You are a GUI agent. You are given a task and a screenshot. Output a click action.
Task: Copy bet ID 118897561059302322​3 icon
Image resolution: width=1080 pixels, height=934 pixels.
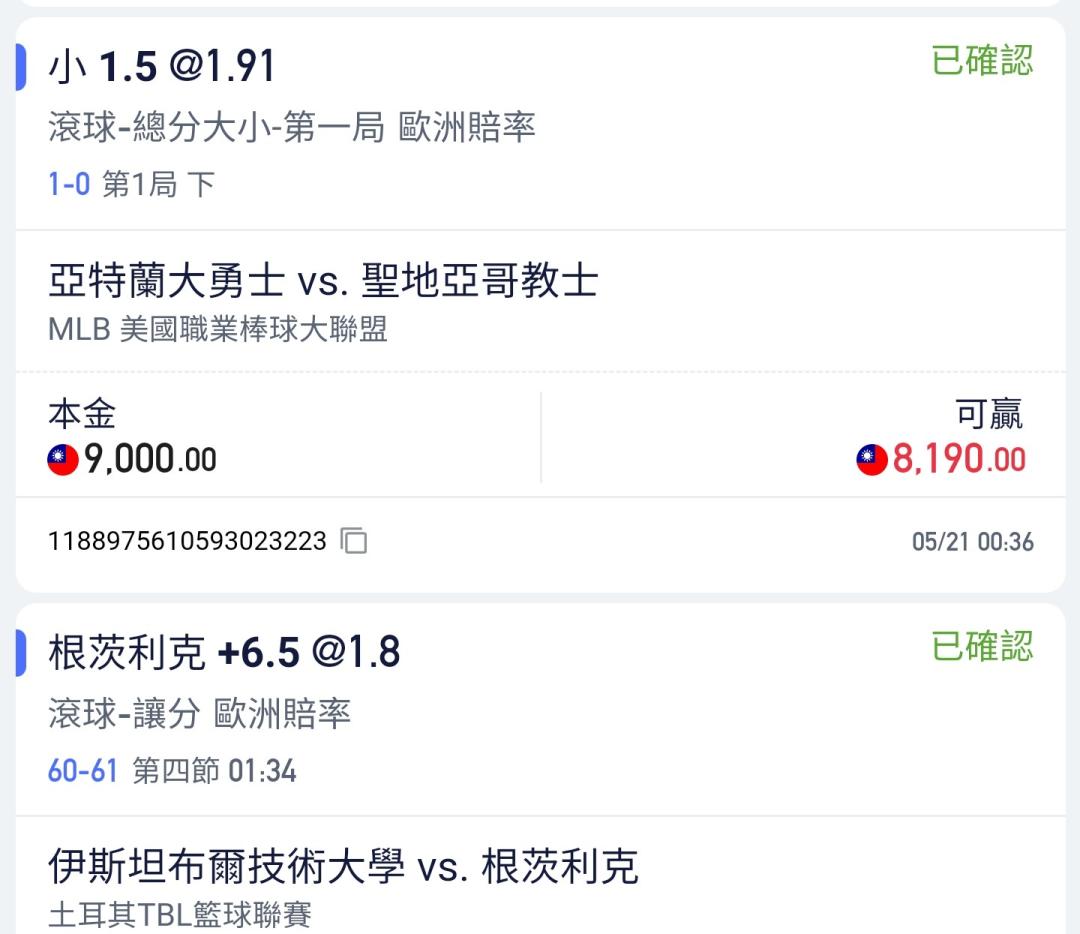coord(353,541)
